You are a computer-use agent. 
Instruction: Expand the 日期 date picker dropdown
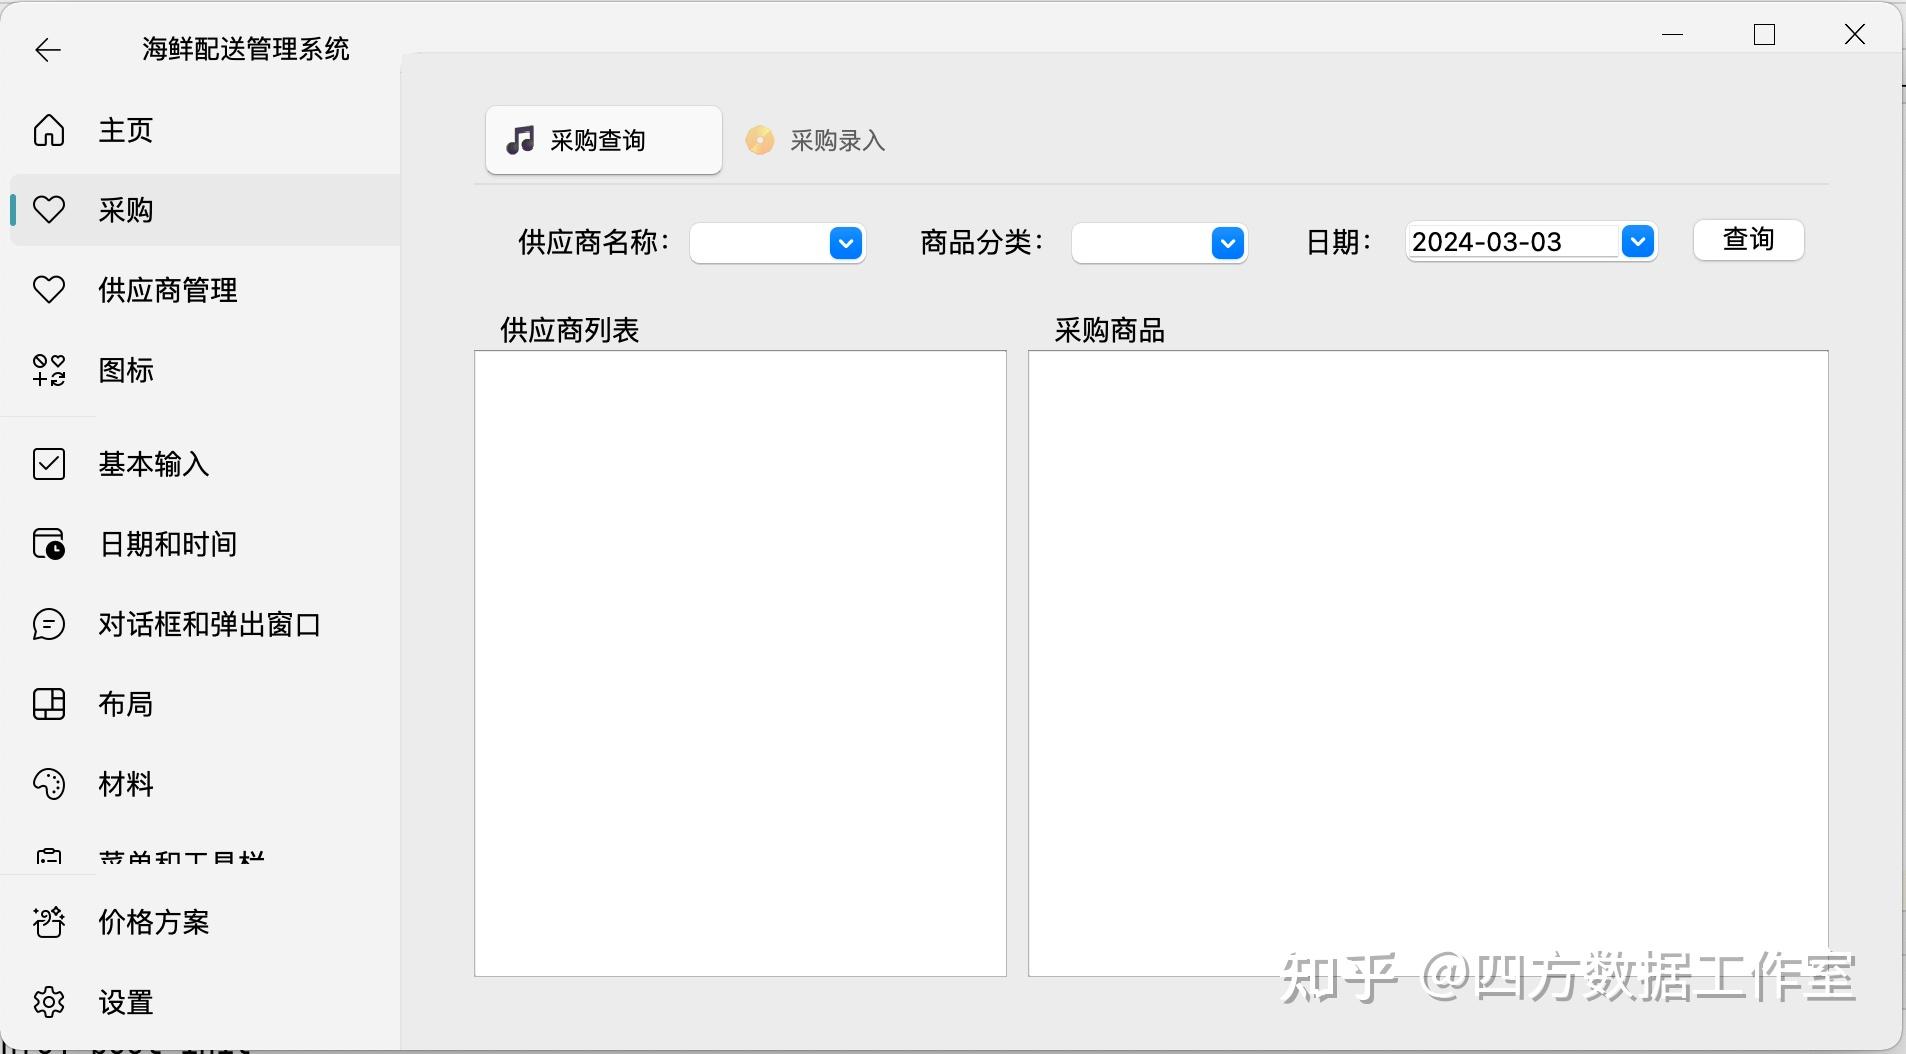pyautogui.click(x=1637, y=241)
